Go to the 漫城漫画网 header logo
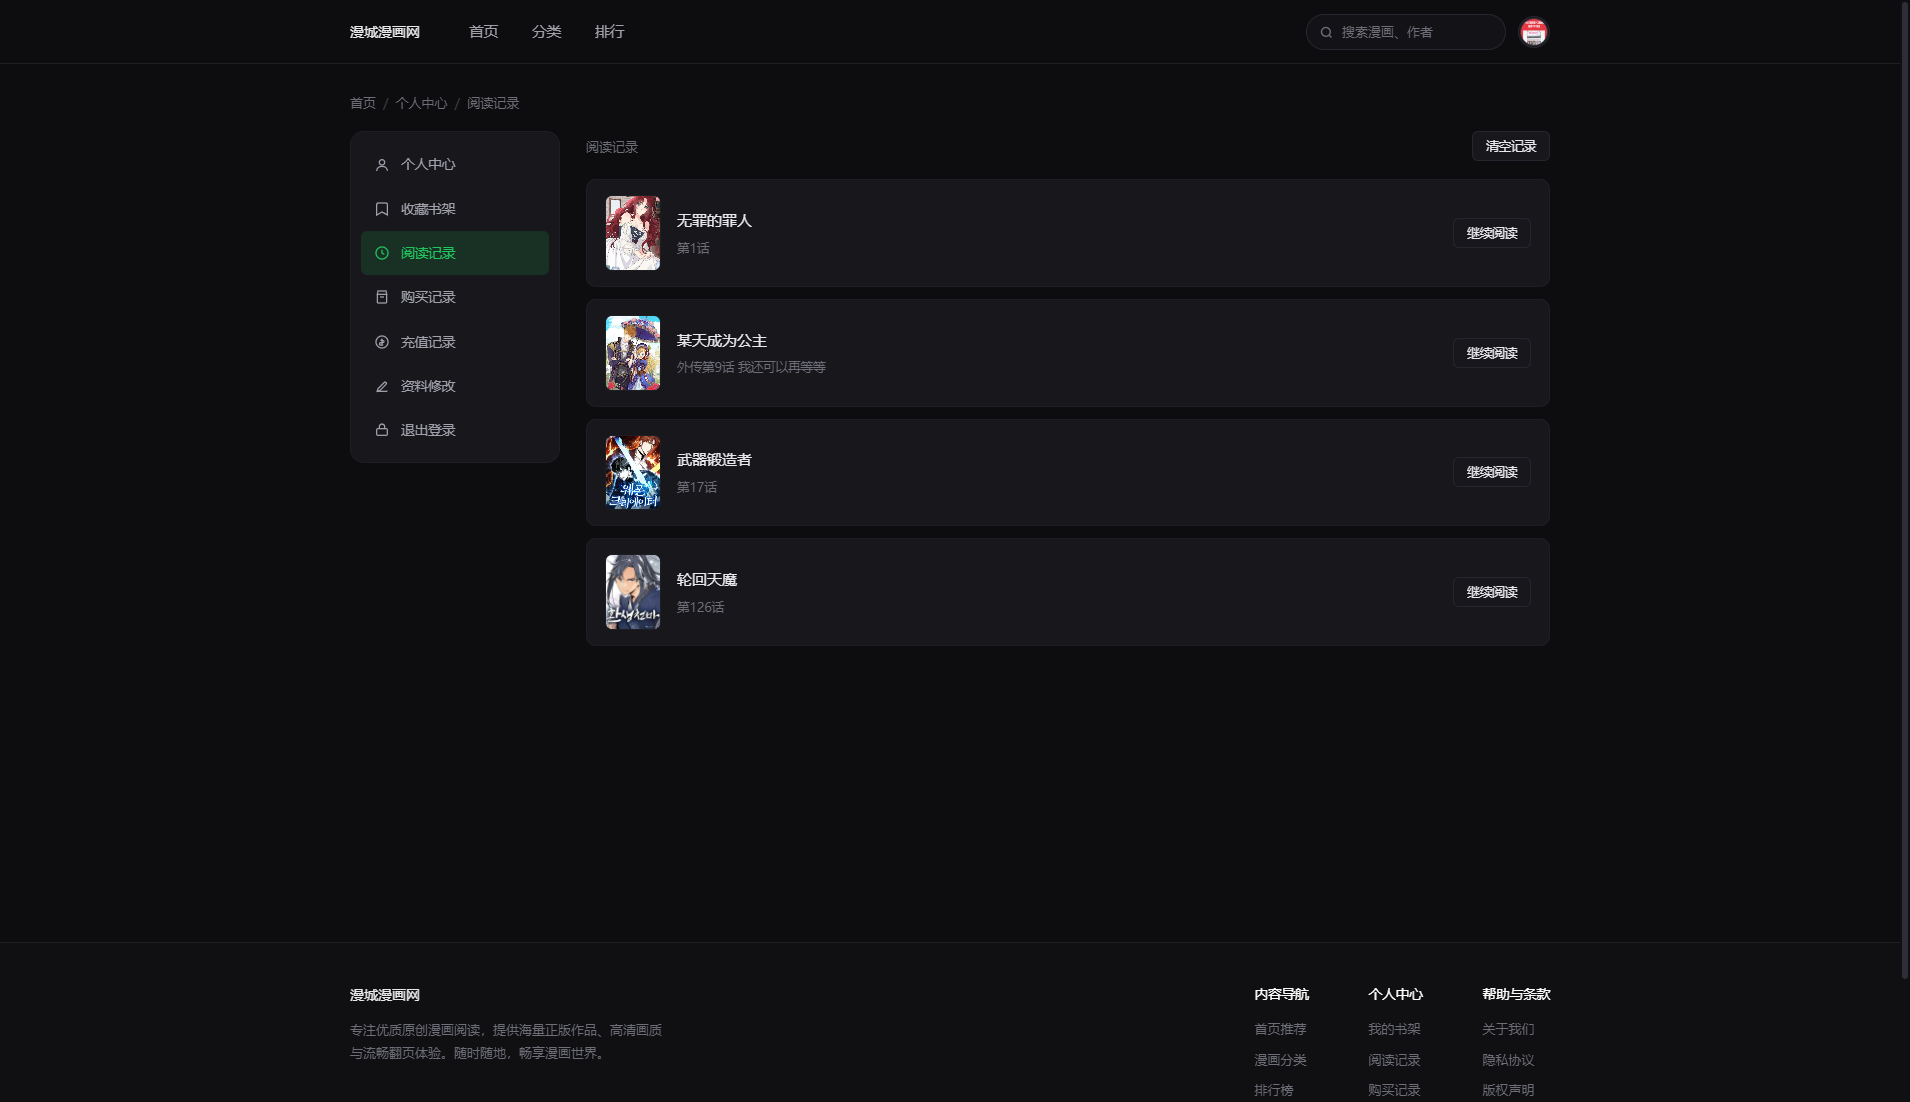The width and height of the screenshot is (1910, 1102). (x=385, y=32)
